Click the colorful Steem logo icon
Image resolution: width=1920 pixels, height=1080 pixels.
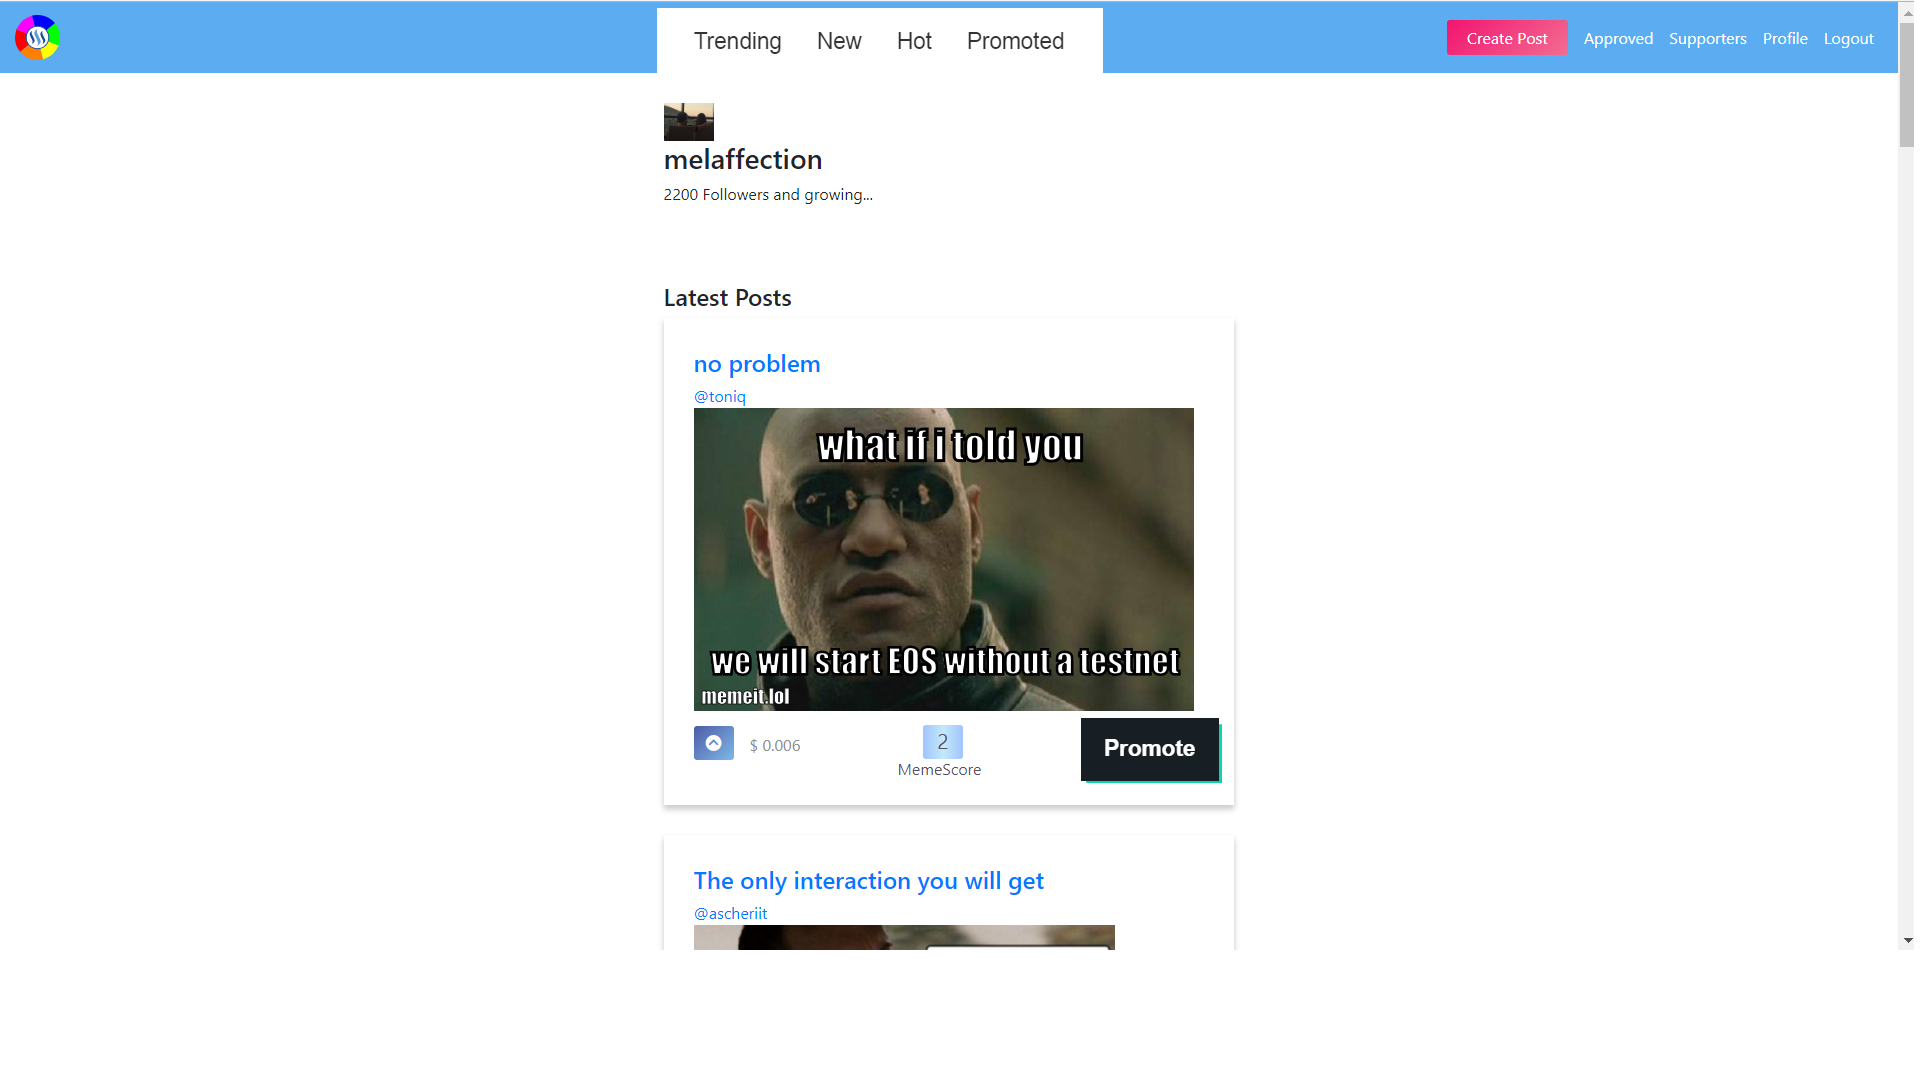click(37, 38)
